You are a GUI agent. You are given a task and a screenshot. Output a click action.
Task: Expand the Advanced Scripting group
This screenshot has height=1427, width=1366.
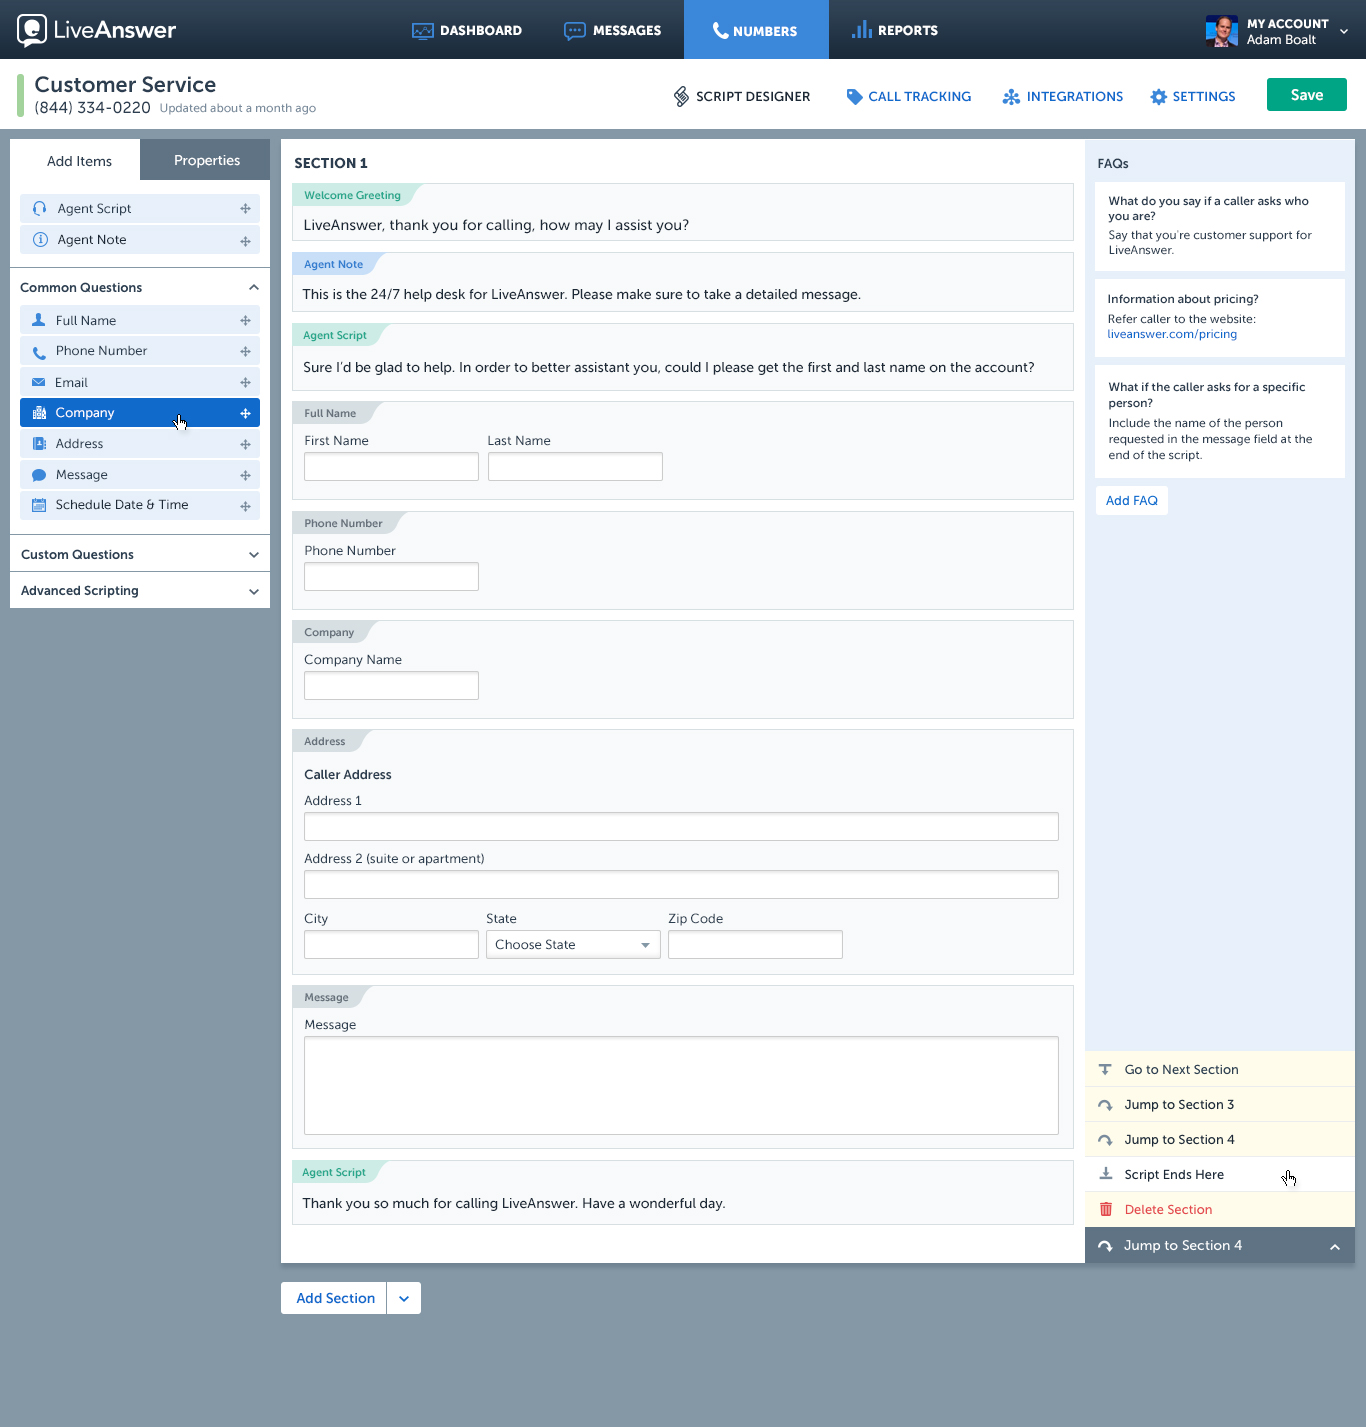coord(254,591)
